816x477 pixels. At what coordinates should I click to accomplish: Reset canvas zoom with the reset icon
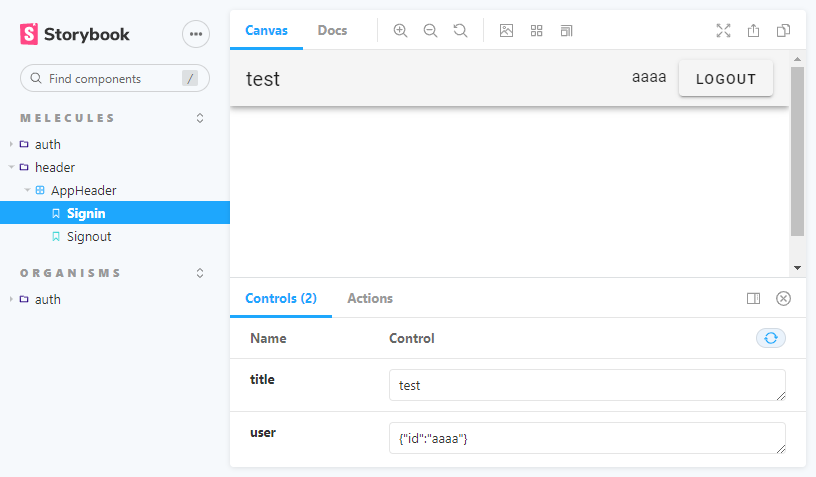pyautogui.click(x=460, y=31)
